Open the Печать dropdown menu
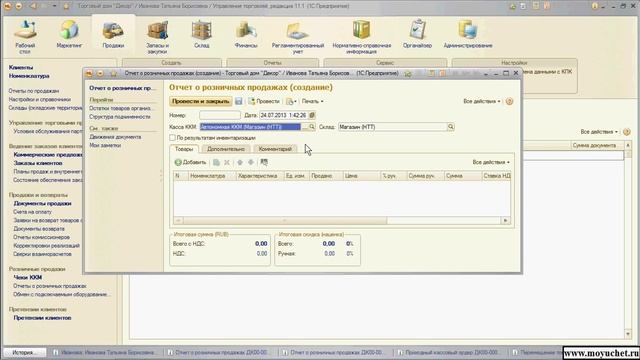 point(312,101)
